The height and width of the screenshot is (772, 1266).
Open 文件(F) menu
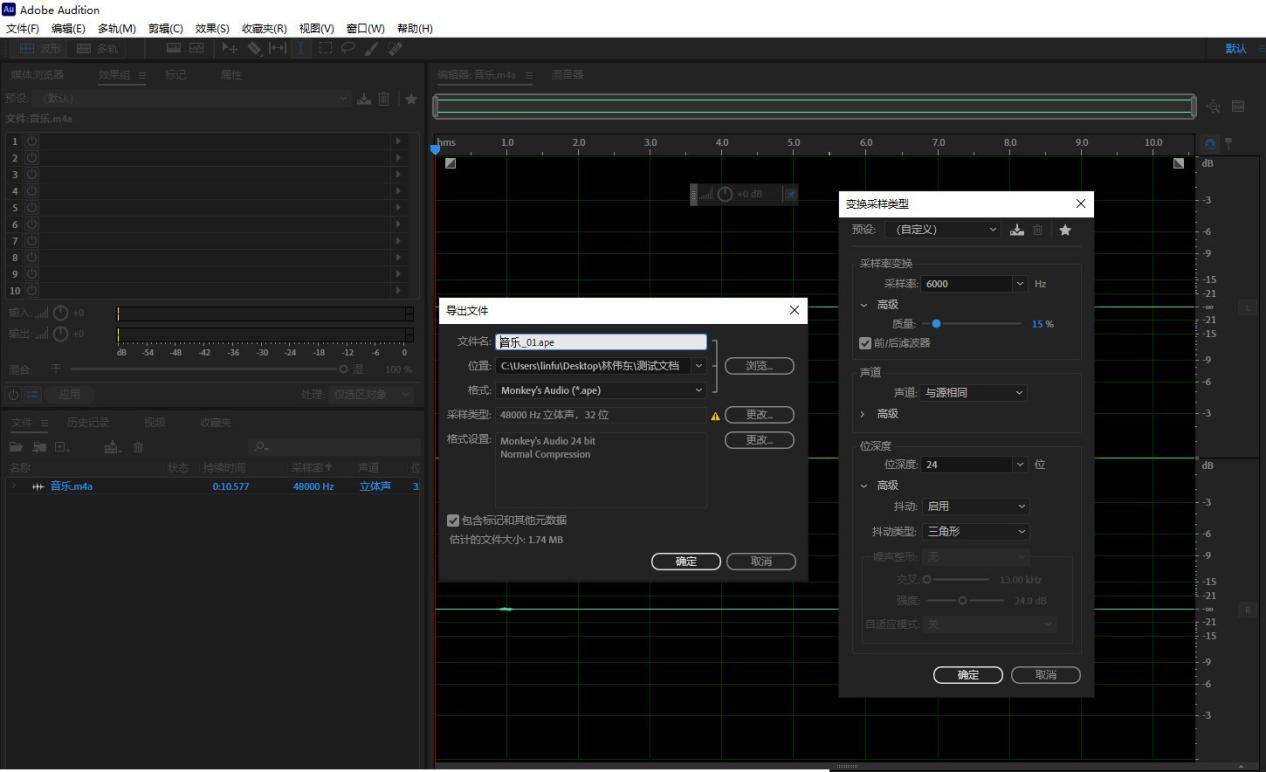coord(22,28)
